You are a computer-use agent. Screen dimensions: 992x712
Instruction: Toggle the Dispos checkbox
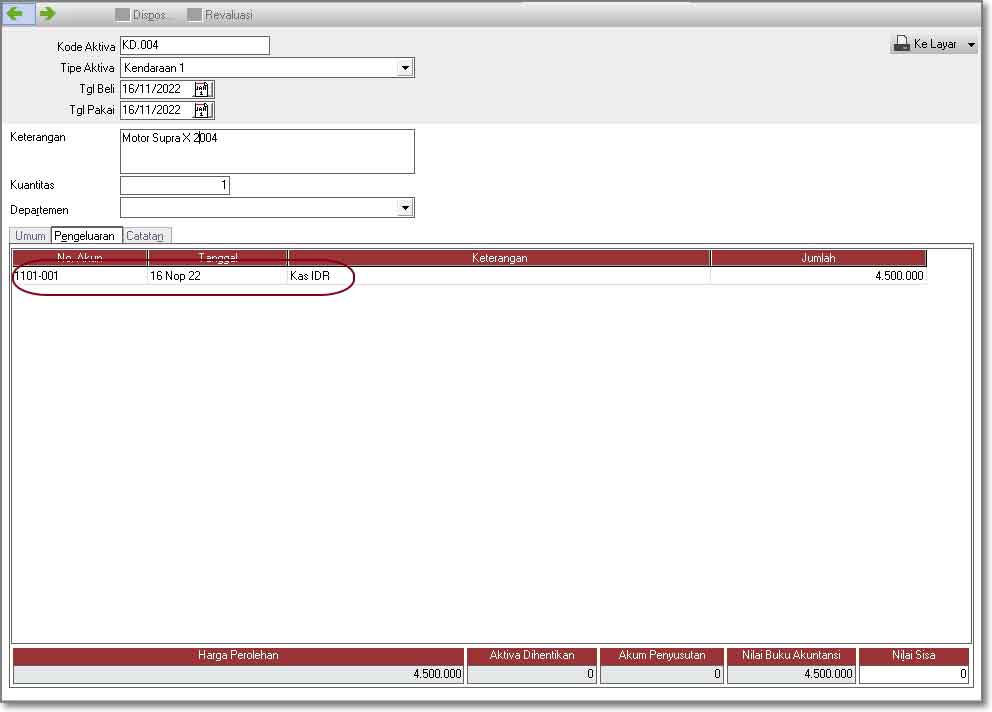[122, 15]
